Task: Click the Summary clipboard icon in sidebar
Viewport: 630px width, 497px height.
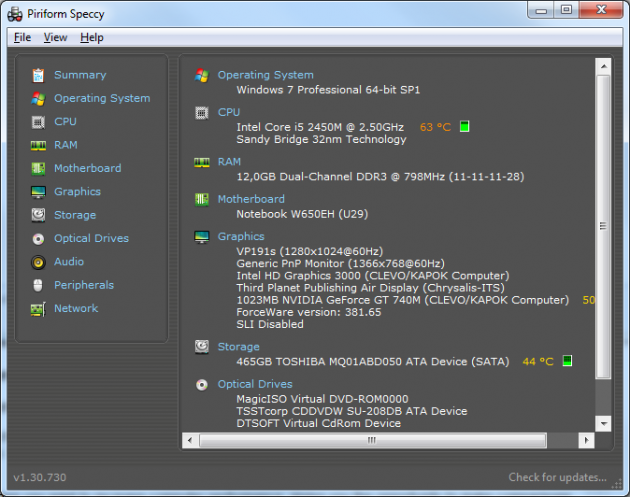Action: (38, 75)
